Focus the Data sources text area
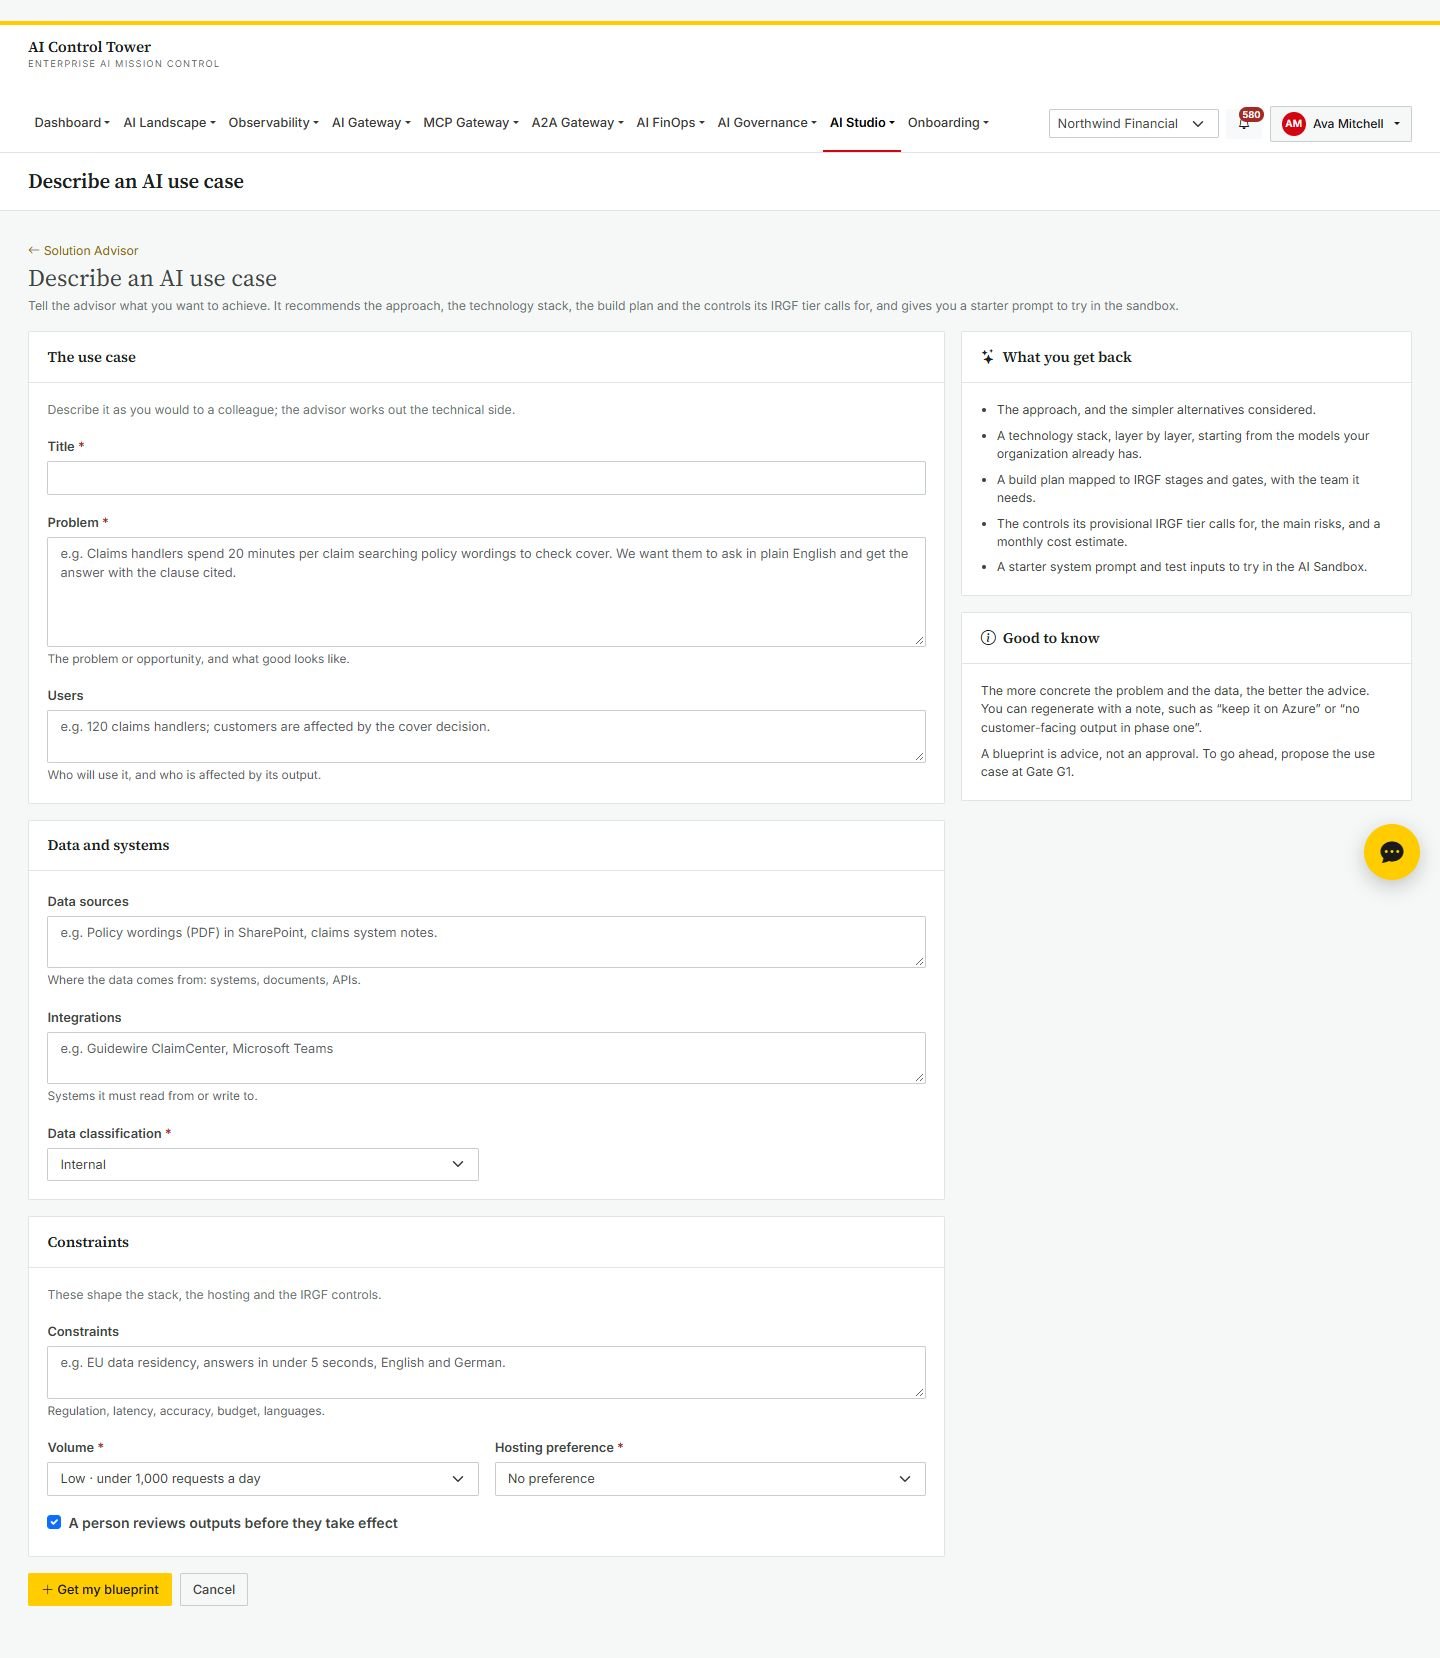The image size is (1440, 1658). [x=486, y=942]
